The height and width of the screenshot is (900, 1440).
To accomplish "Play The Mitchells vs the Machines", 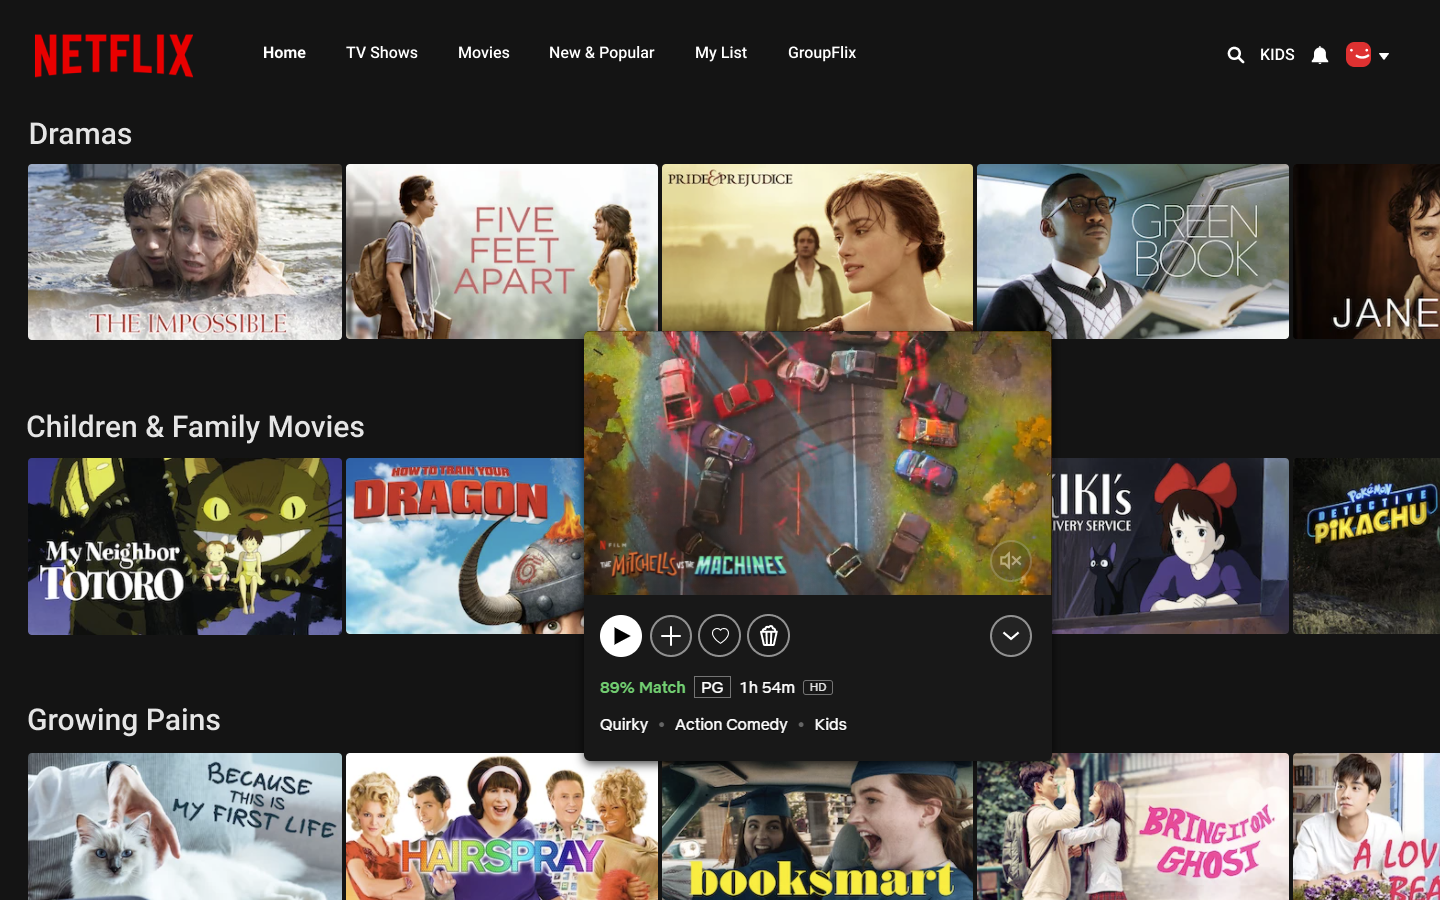I will point(621,636).
